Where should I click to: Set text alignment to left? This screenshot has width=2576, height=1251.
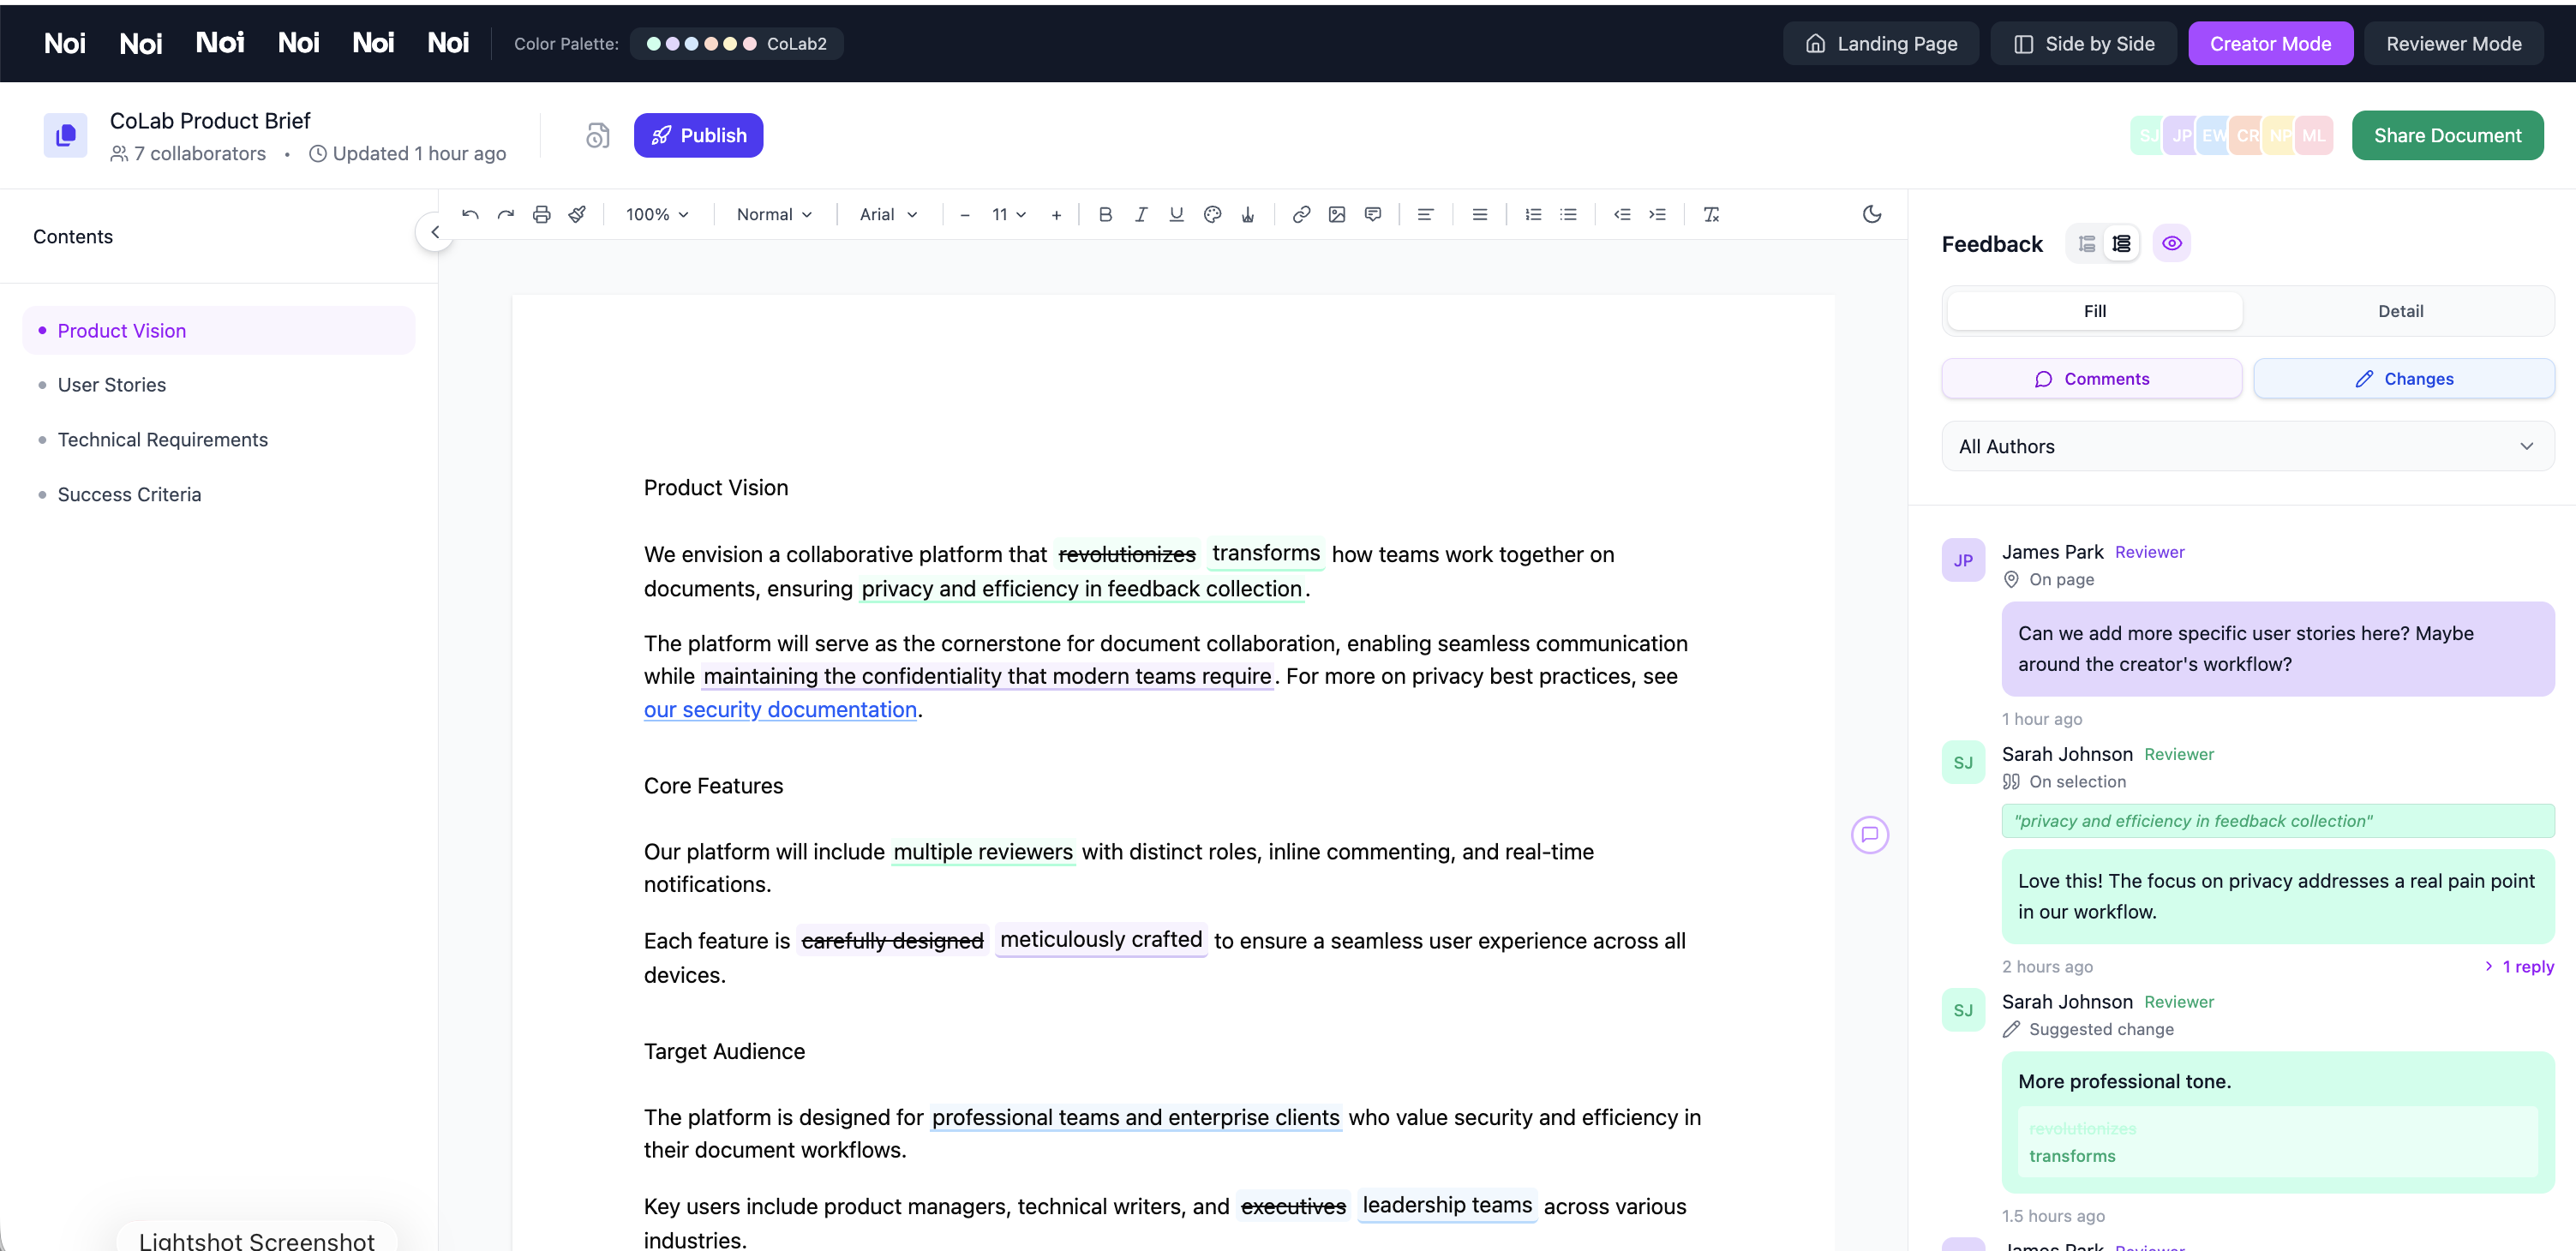pos(1426,214)
